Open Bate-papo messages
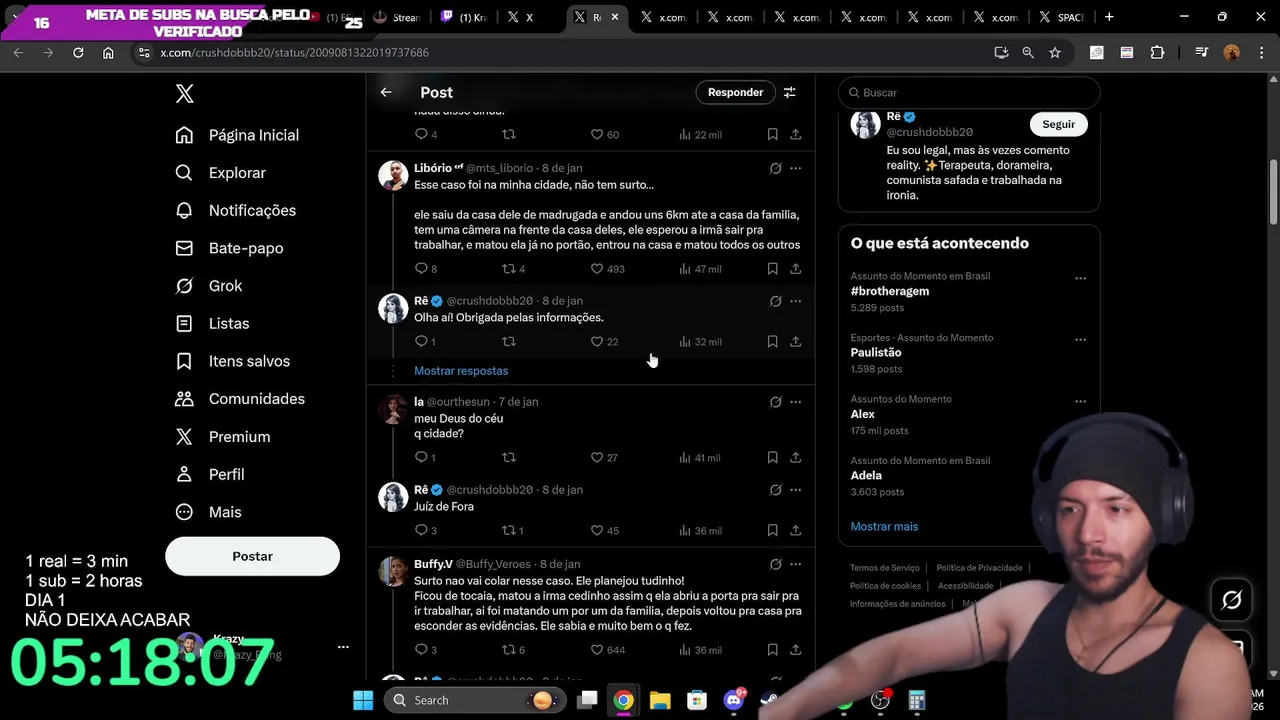The image size is (1280, 720). [x=229, y=248]
